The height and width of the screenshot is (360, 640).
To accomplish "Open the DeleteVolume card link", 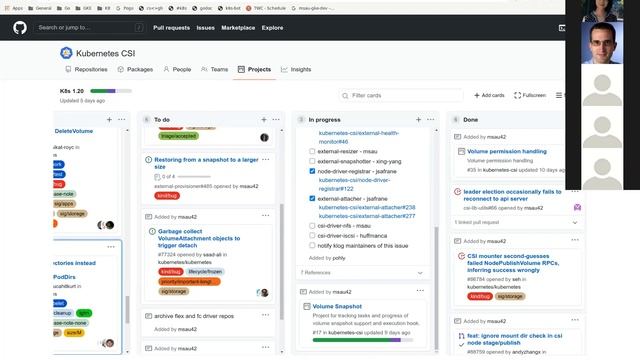I will [74, 131].
